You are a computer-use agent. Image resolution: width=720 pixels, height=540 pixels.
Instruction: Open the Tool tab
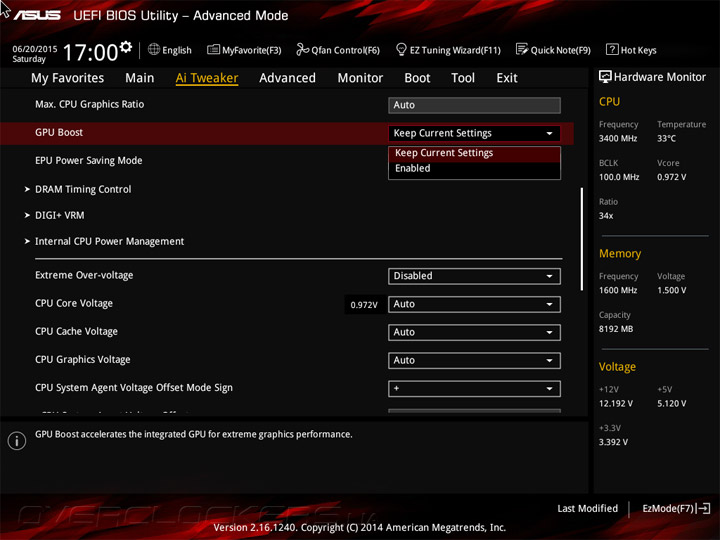pyautogui.click(x=463, y=78)
